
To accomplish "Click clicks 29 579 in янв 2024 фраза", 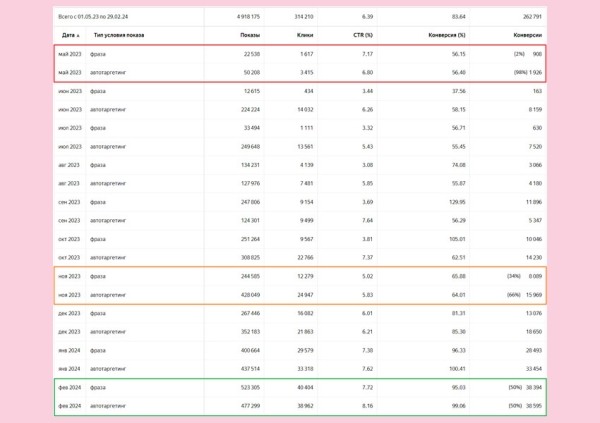I will point(305,351).
